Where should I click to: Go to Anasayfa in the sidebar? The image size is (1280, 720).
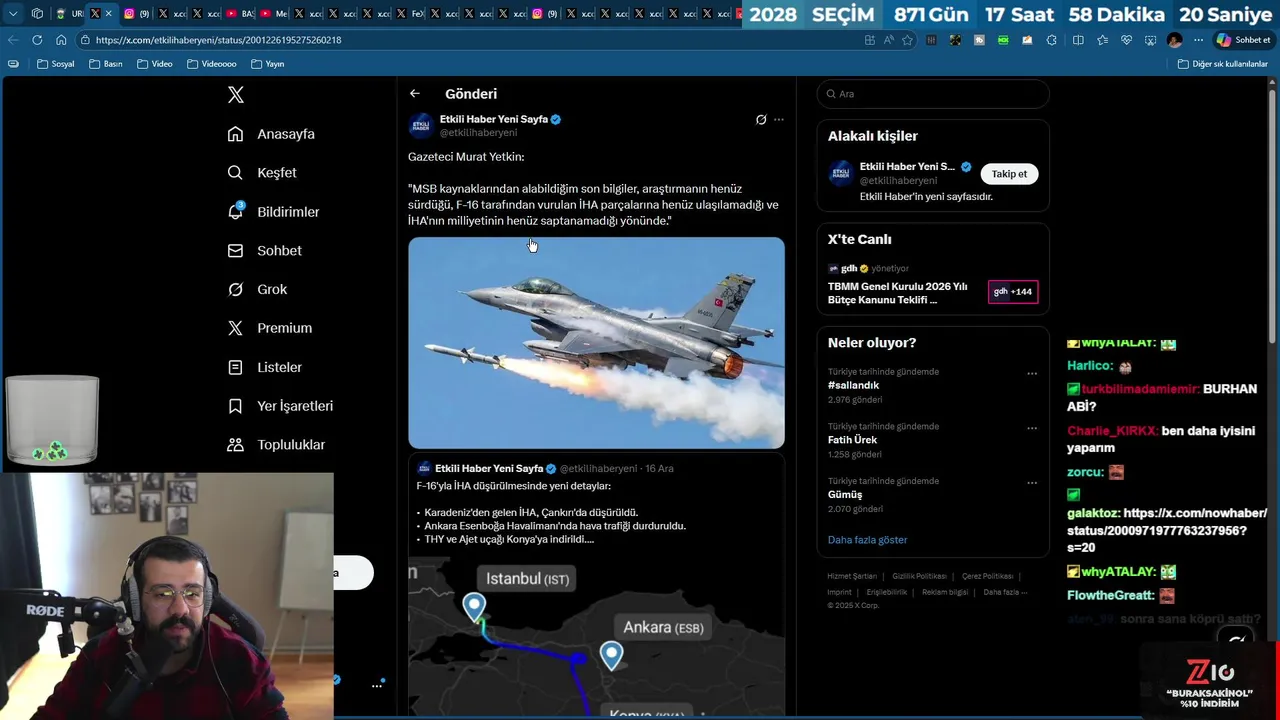[x=271, y=134]
